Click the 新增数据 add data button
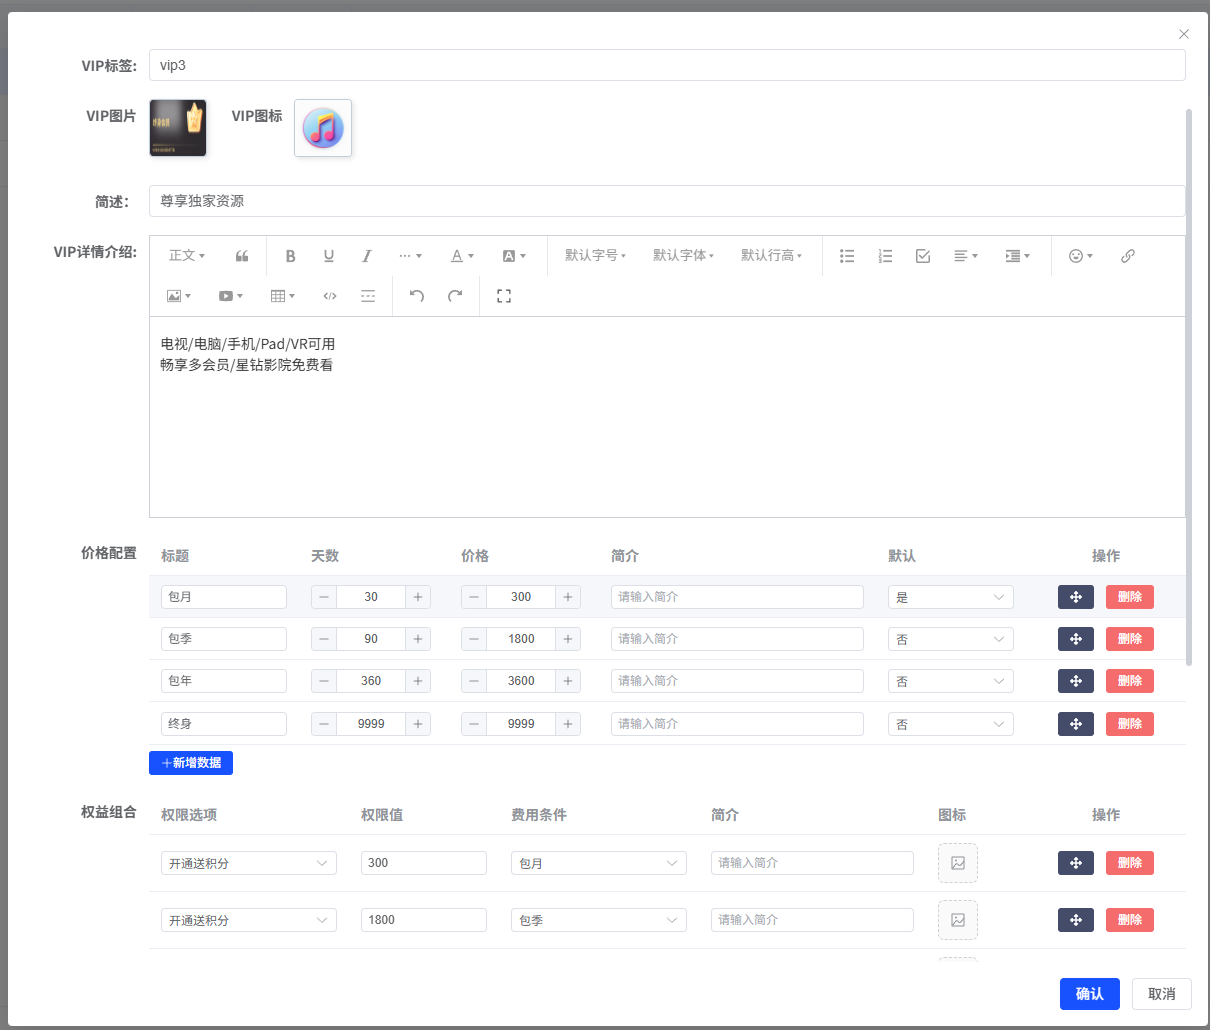 (x=191, y=762)
